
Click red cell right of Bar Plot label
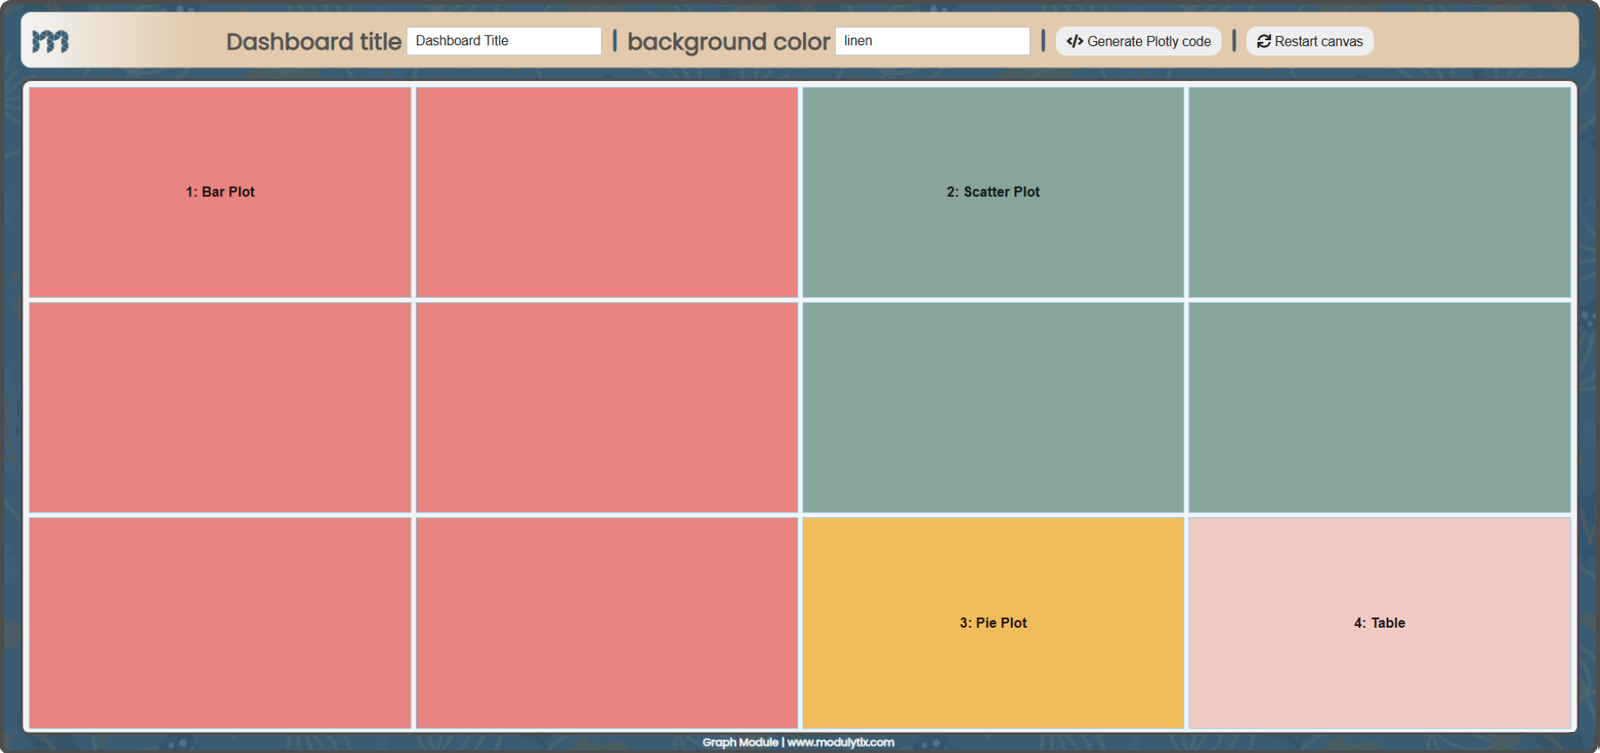coord(607,192)
